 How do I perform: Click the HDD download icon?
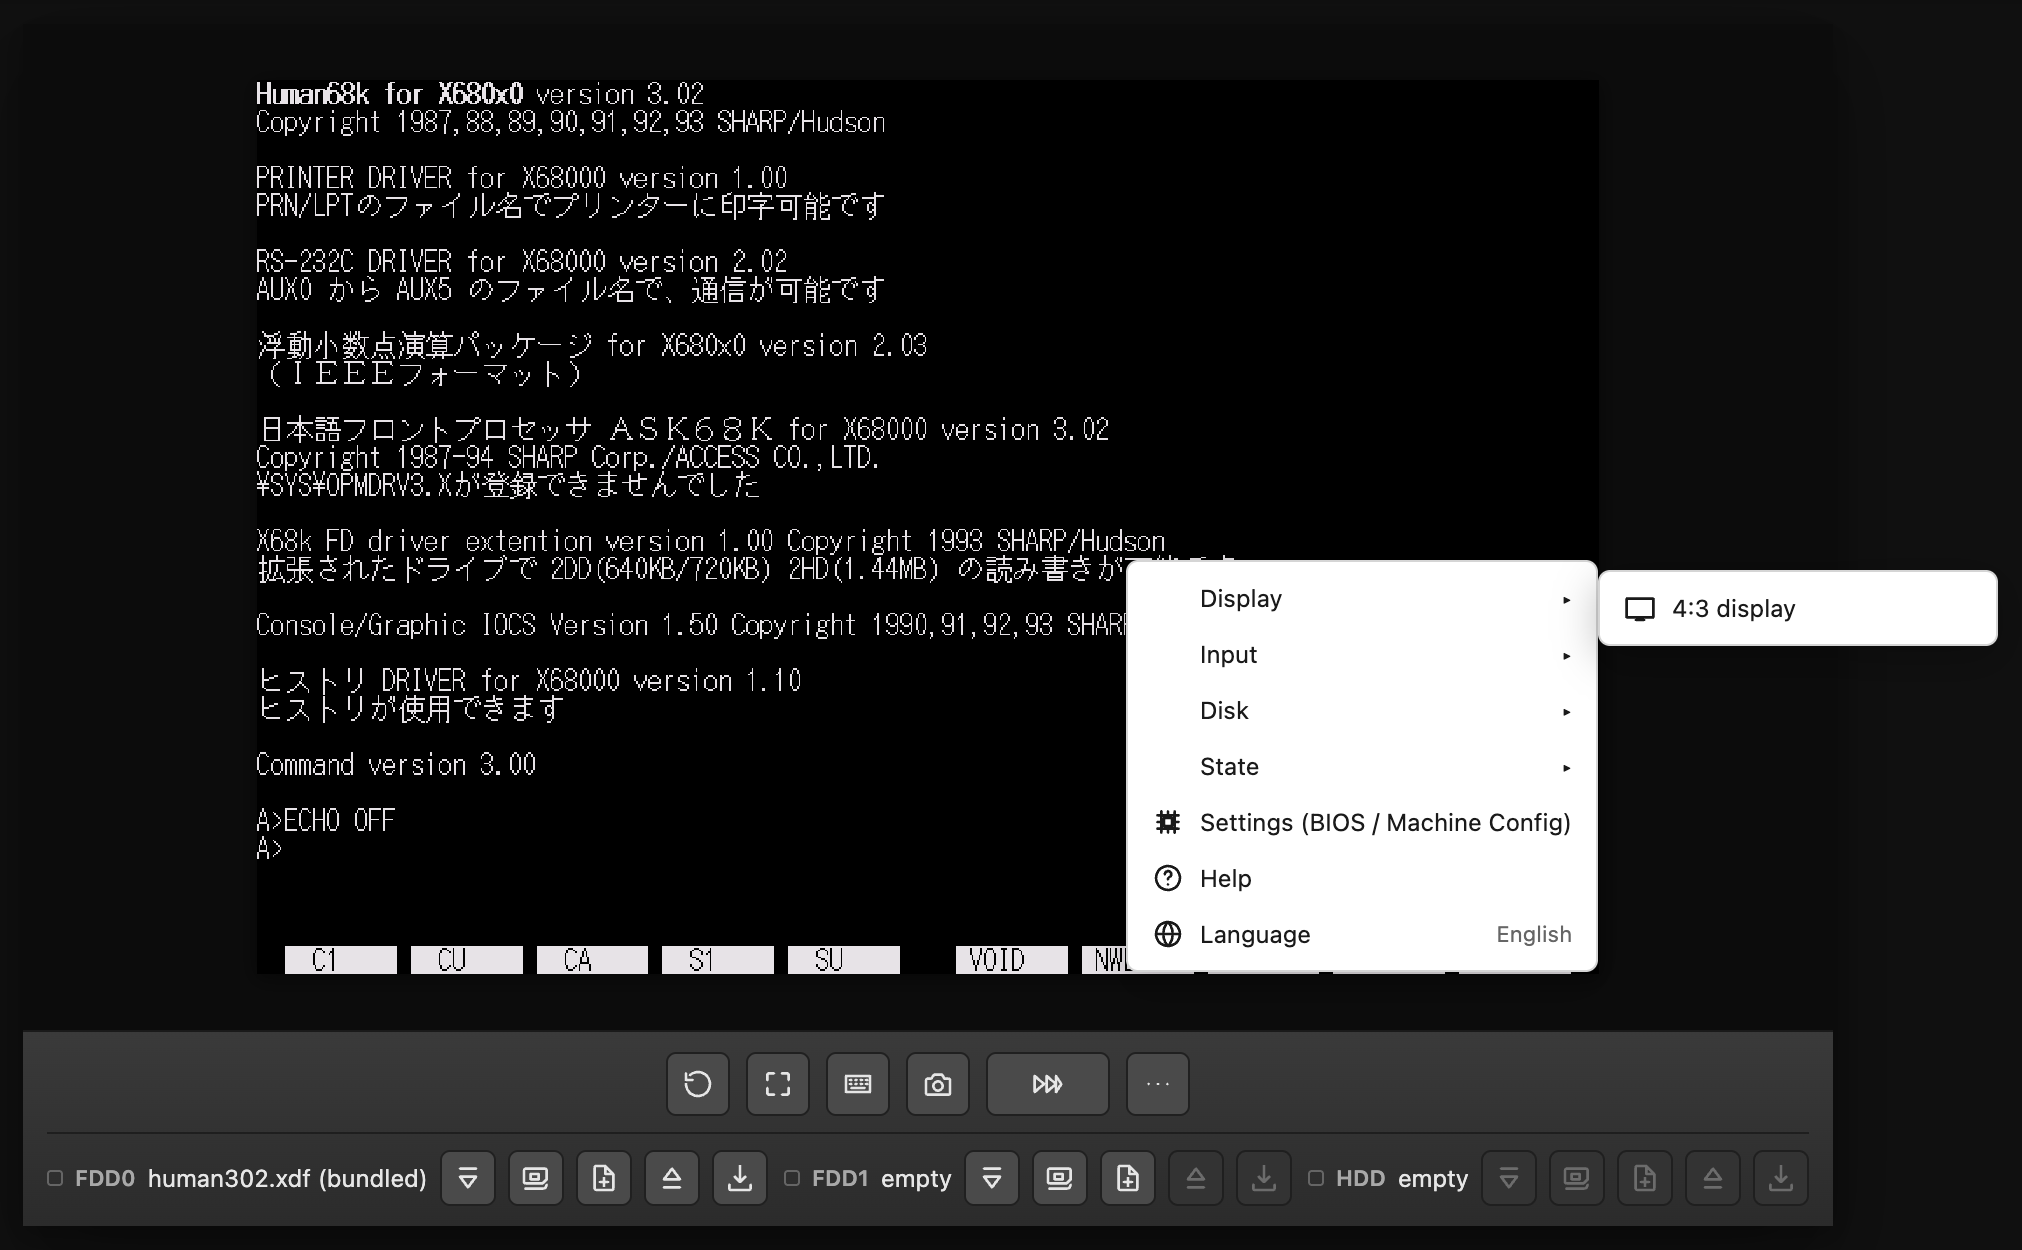1781,1178
